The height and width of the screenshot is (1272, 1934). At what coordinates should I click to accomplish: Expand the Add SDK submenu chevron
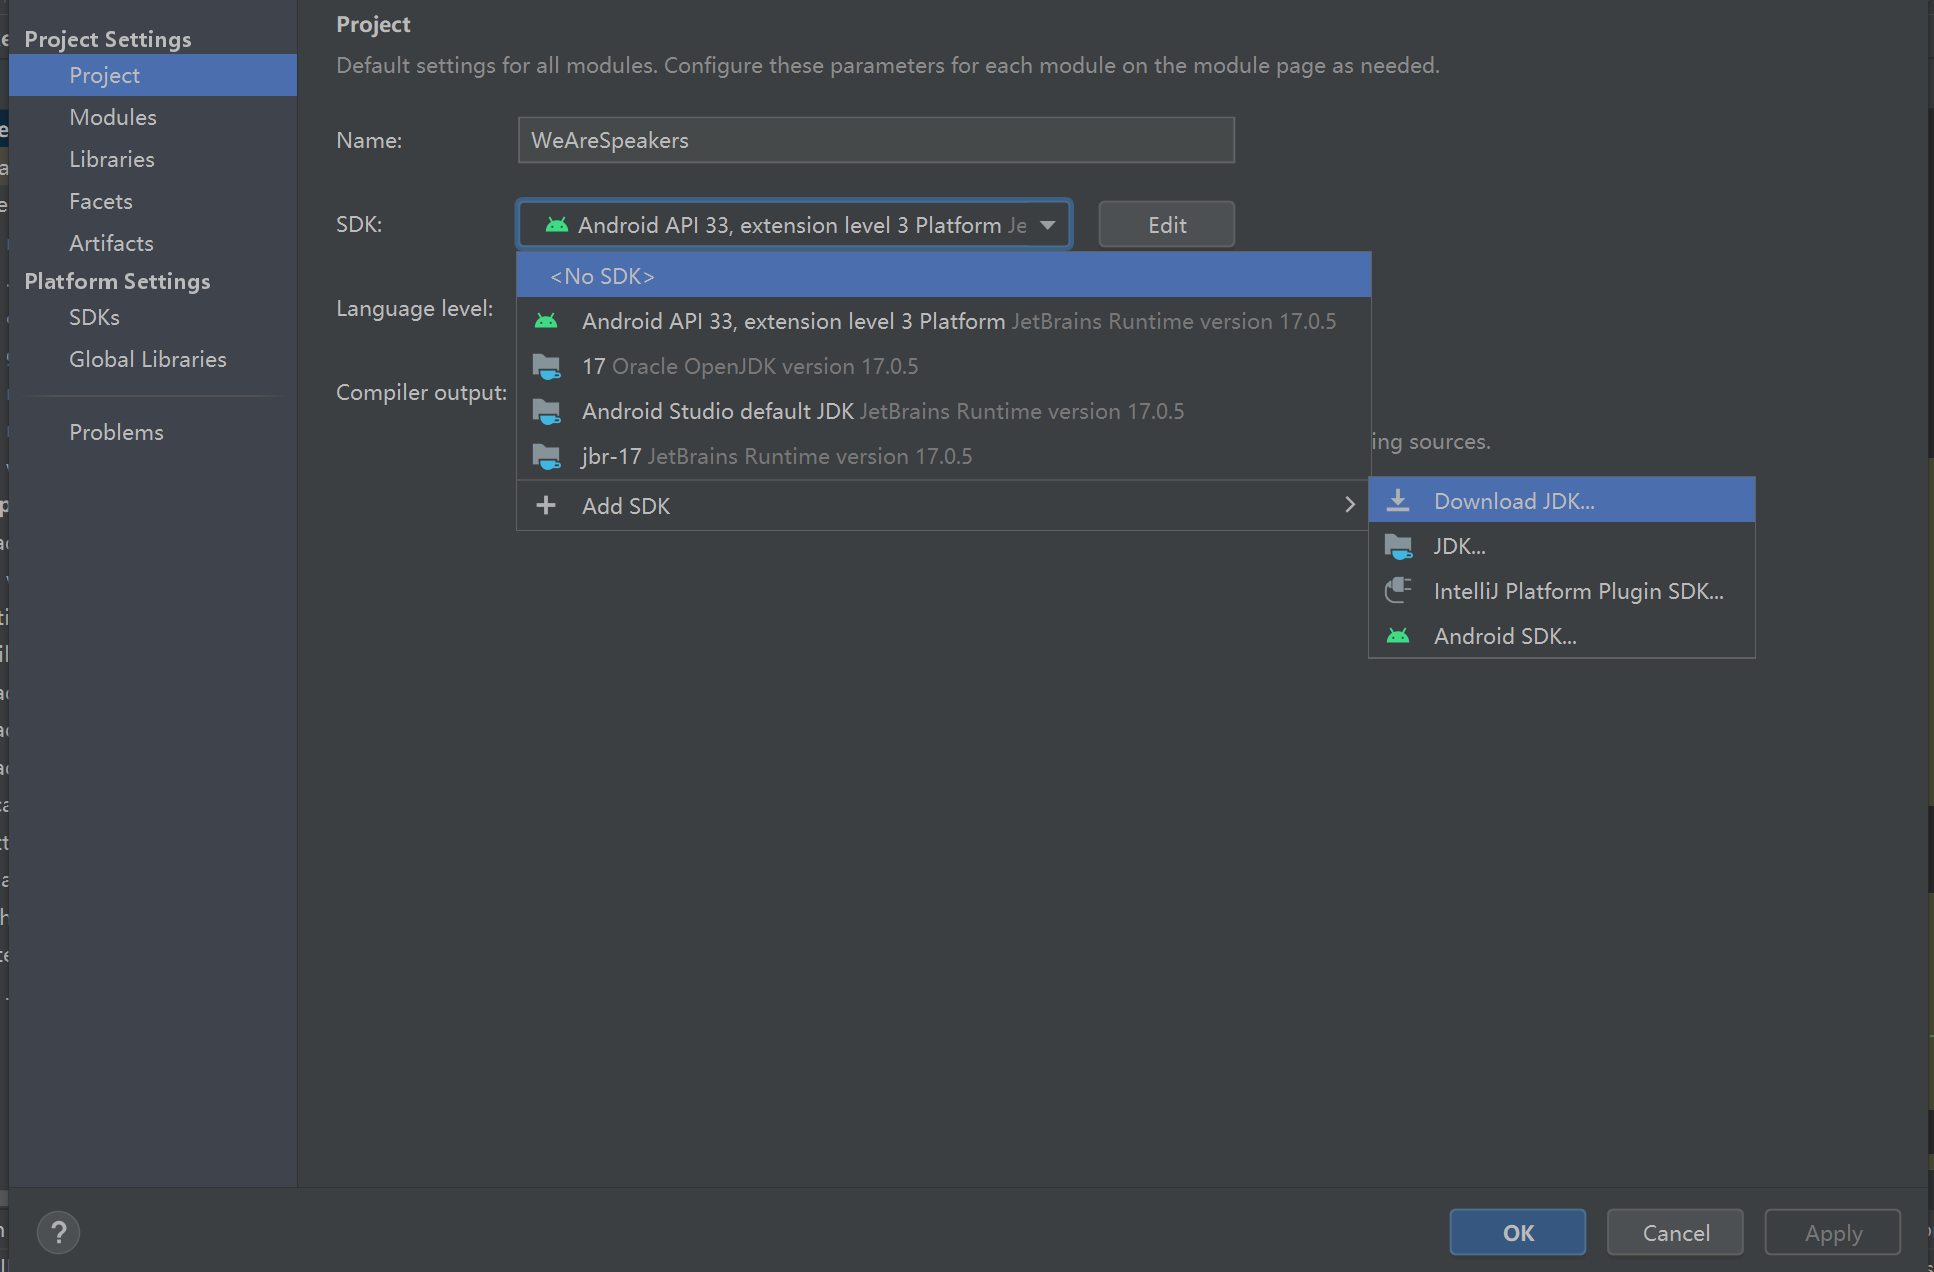1349,505
